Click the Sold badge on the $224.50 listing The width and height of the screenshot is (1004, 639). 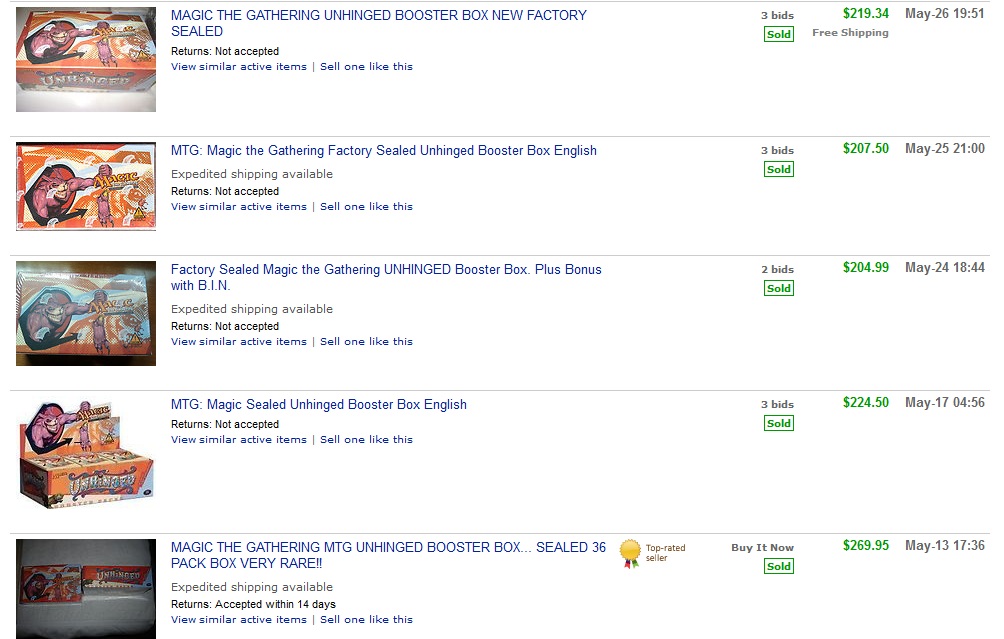[x=778, y=423]
